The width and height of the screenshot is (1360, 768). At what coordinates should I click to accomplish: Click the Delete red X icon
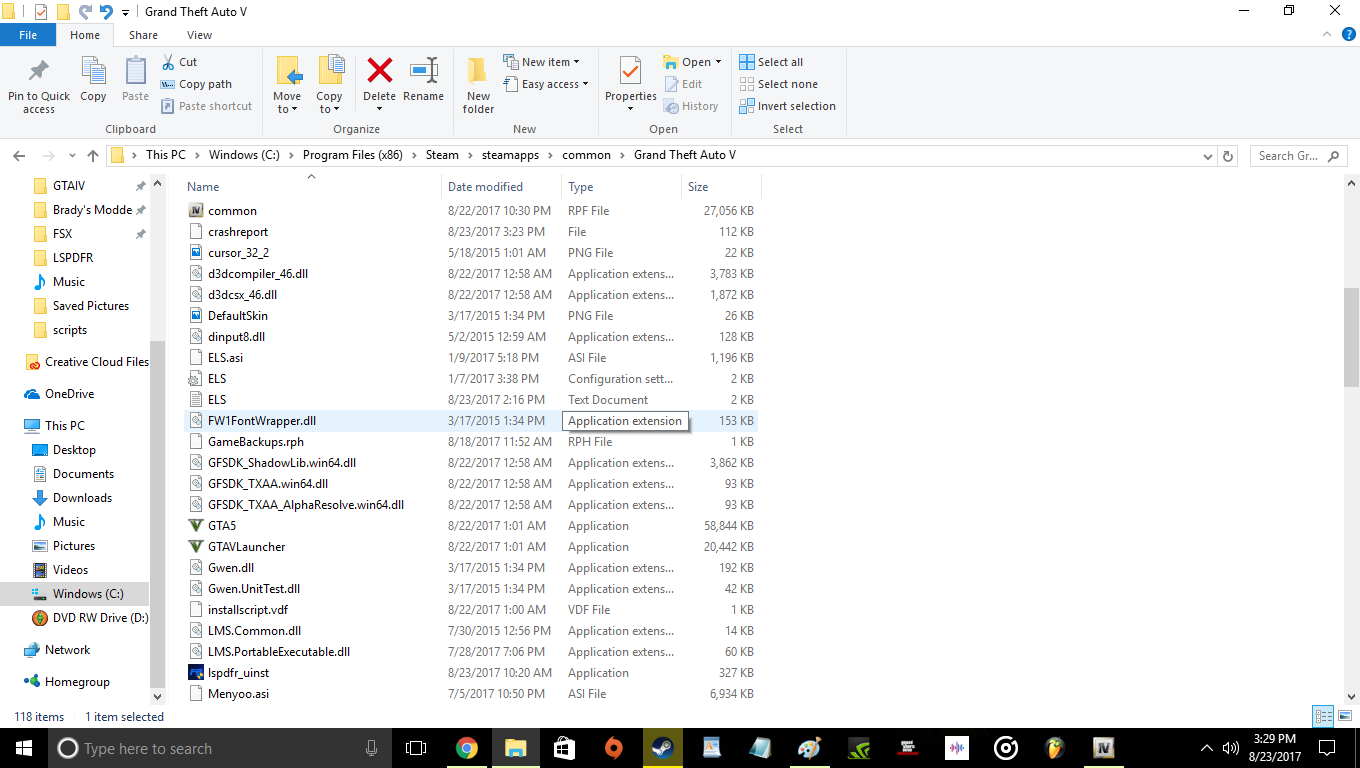[x=379, y=72]
